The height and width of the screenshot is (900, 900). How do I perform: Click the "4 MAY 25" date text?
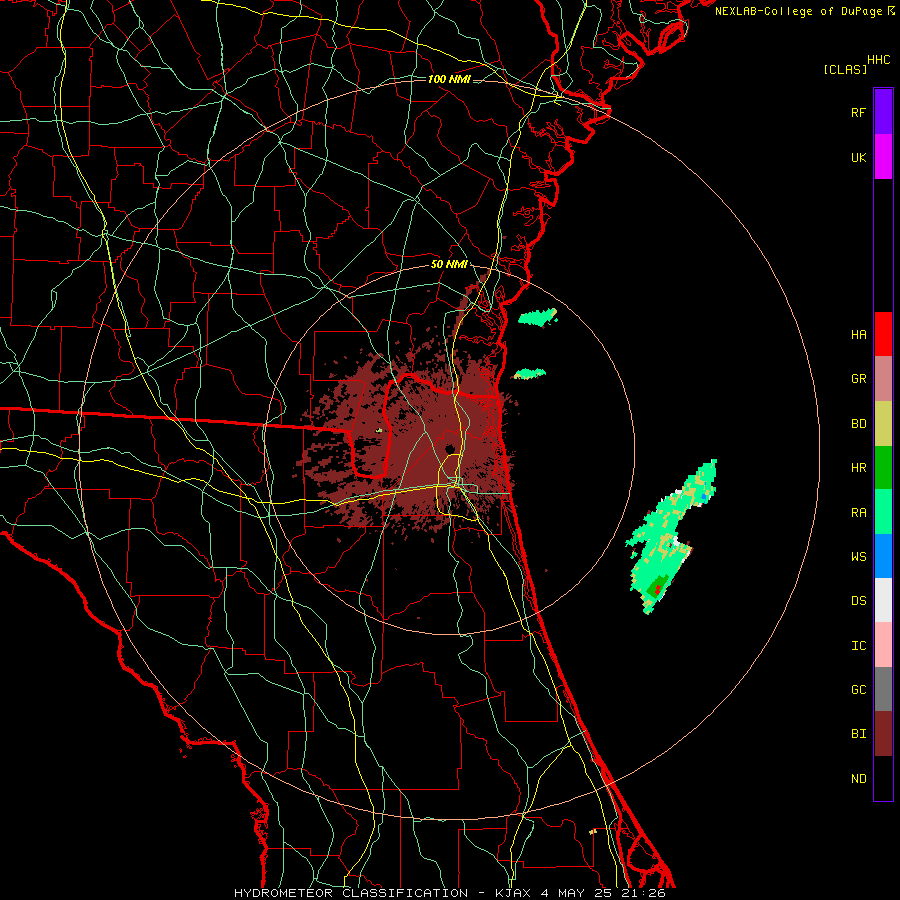pyautogui.click(x=576, y=893)
